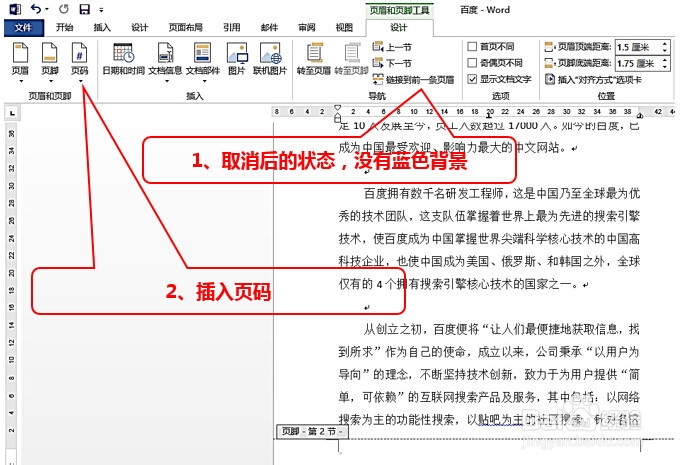Viewport: 680px width, 465px height.
Task: Switch to the 页面布局 tab
Action: coord(185,27)
